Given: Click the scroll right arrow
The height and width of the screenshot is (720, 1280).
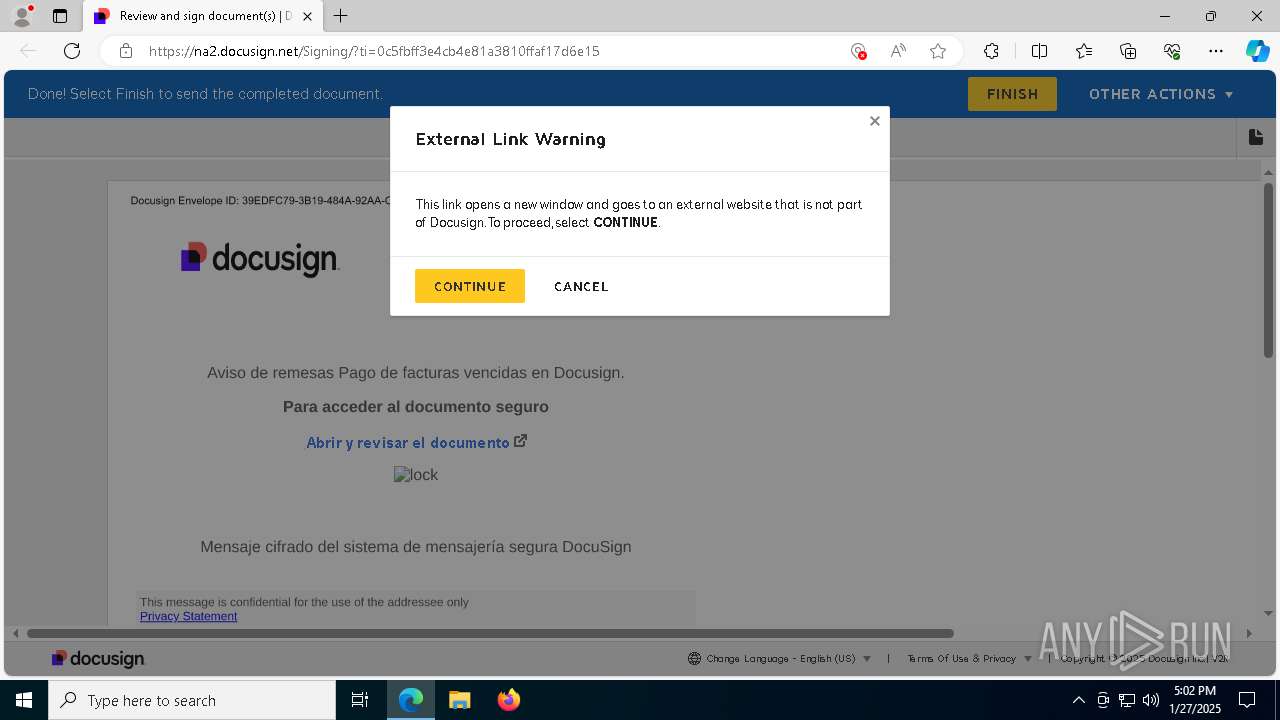Looking at the screenshot, I should click(1249, 633).
